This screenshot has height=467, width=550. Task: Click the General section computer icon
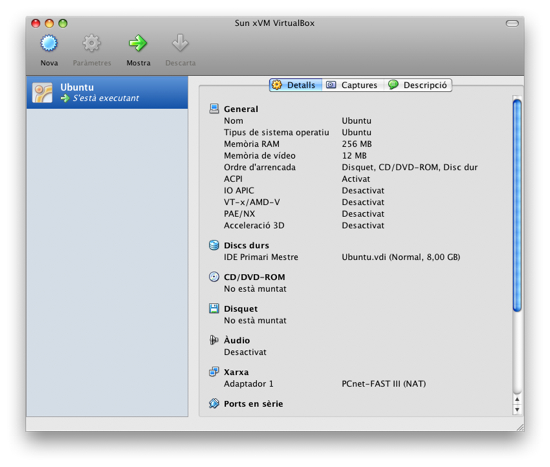coord(214,109)
